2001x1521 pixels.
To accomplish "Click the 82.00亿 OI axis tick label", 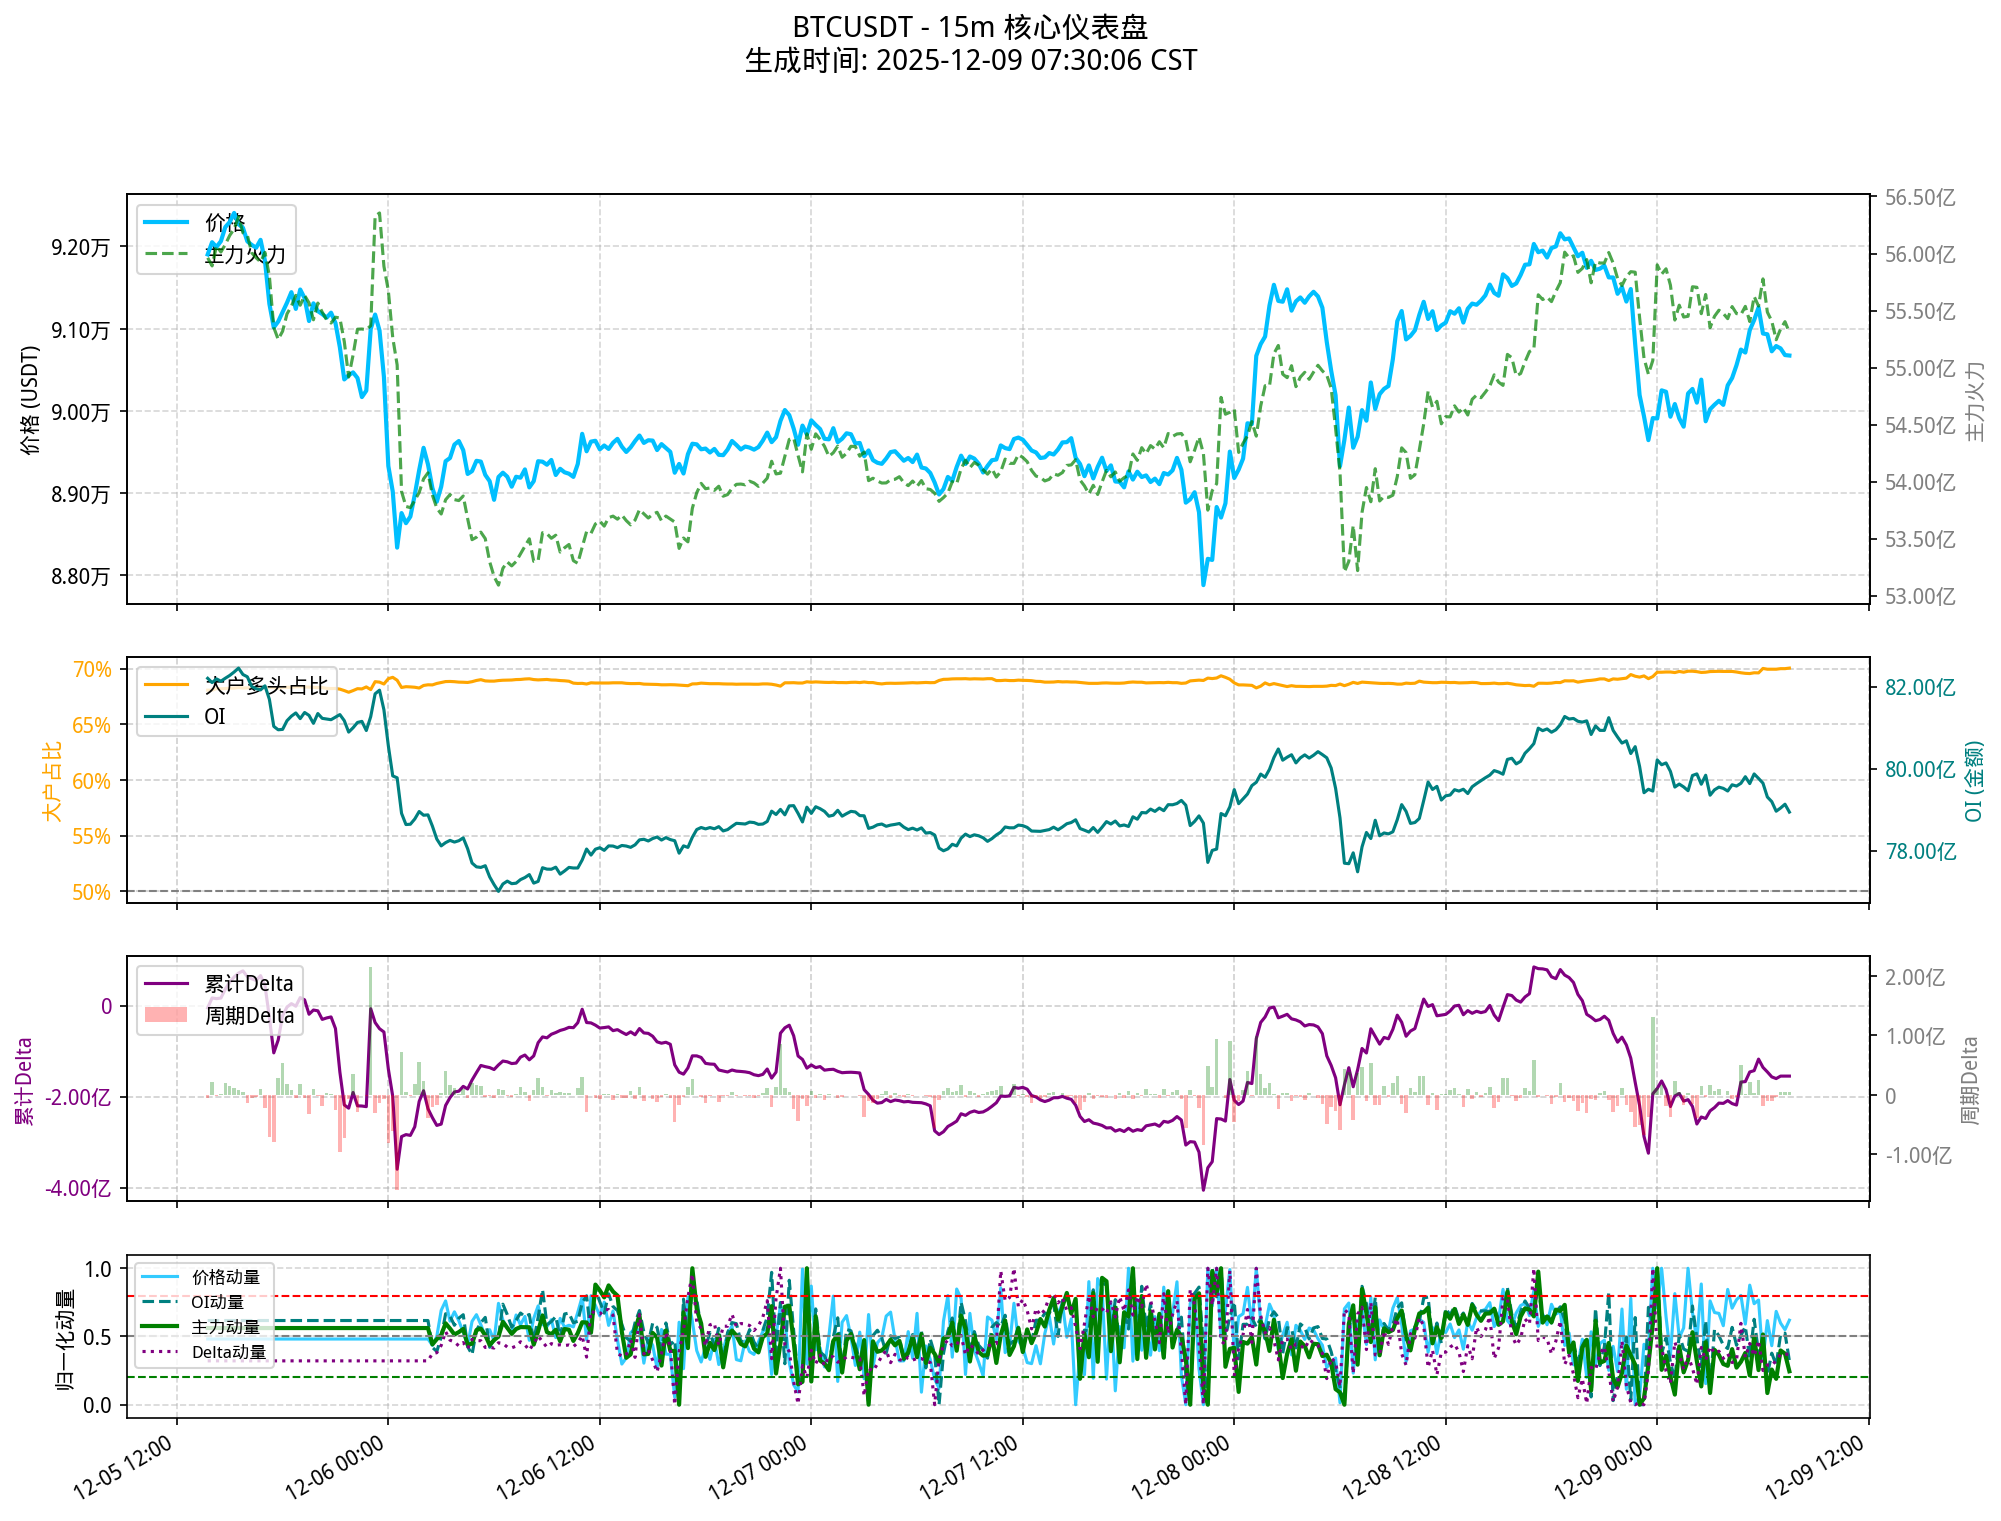I will (1919, 687).
